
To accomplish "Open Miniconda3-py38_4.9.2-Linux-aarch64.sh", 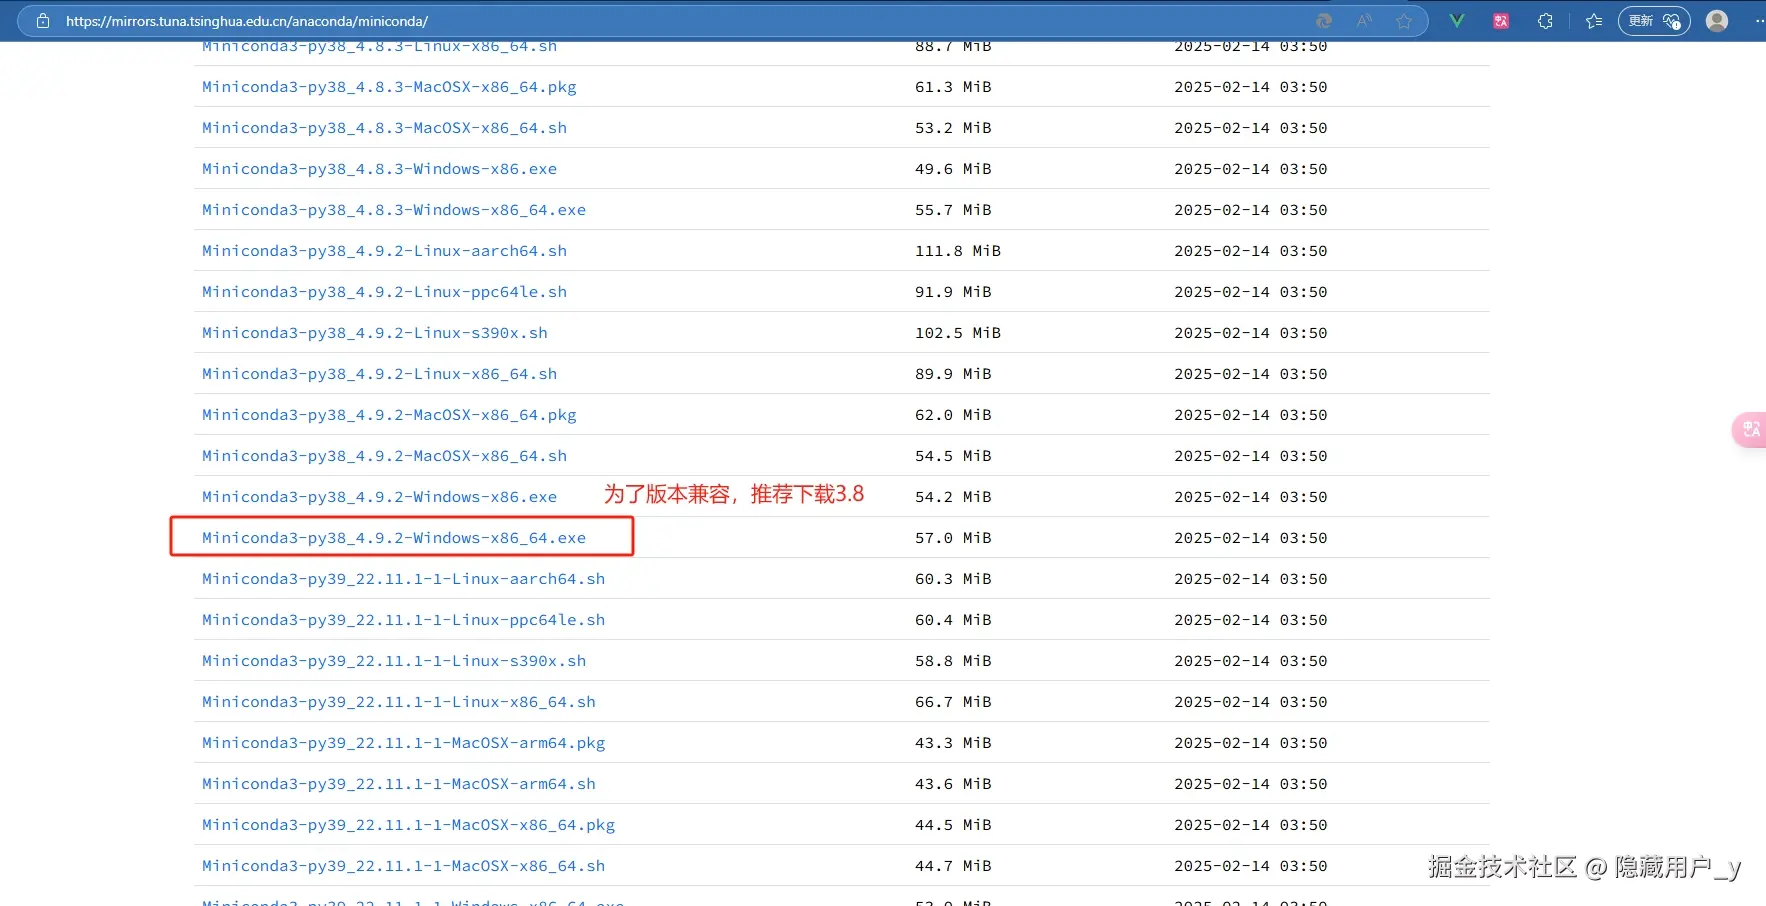I will (x=385, y=250).
